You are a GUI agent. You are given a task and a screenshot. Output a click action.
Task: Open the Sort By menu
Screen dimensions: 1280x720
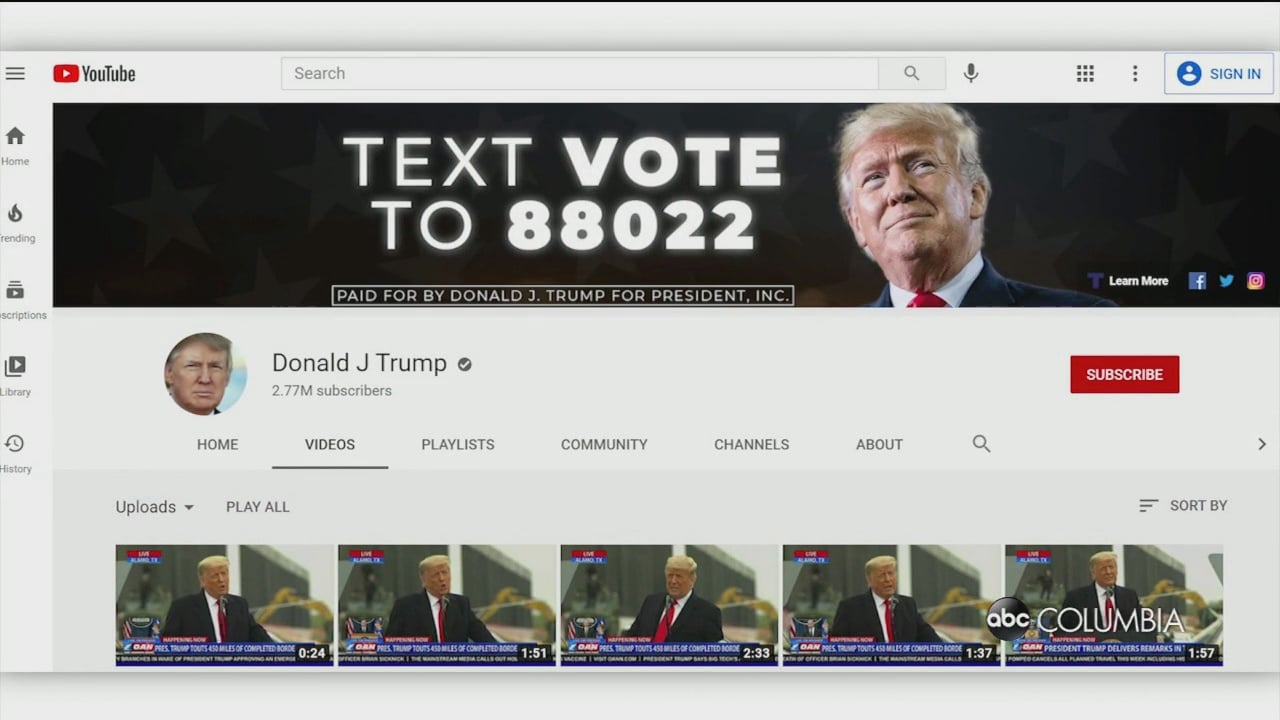[x=1183, y=506]
